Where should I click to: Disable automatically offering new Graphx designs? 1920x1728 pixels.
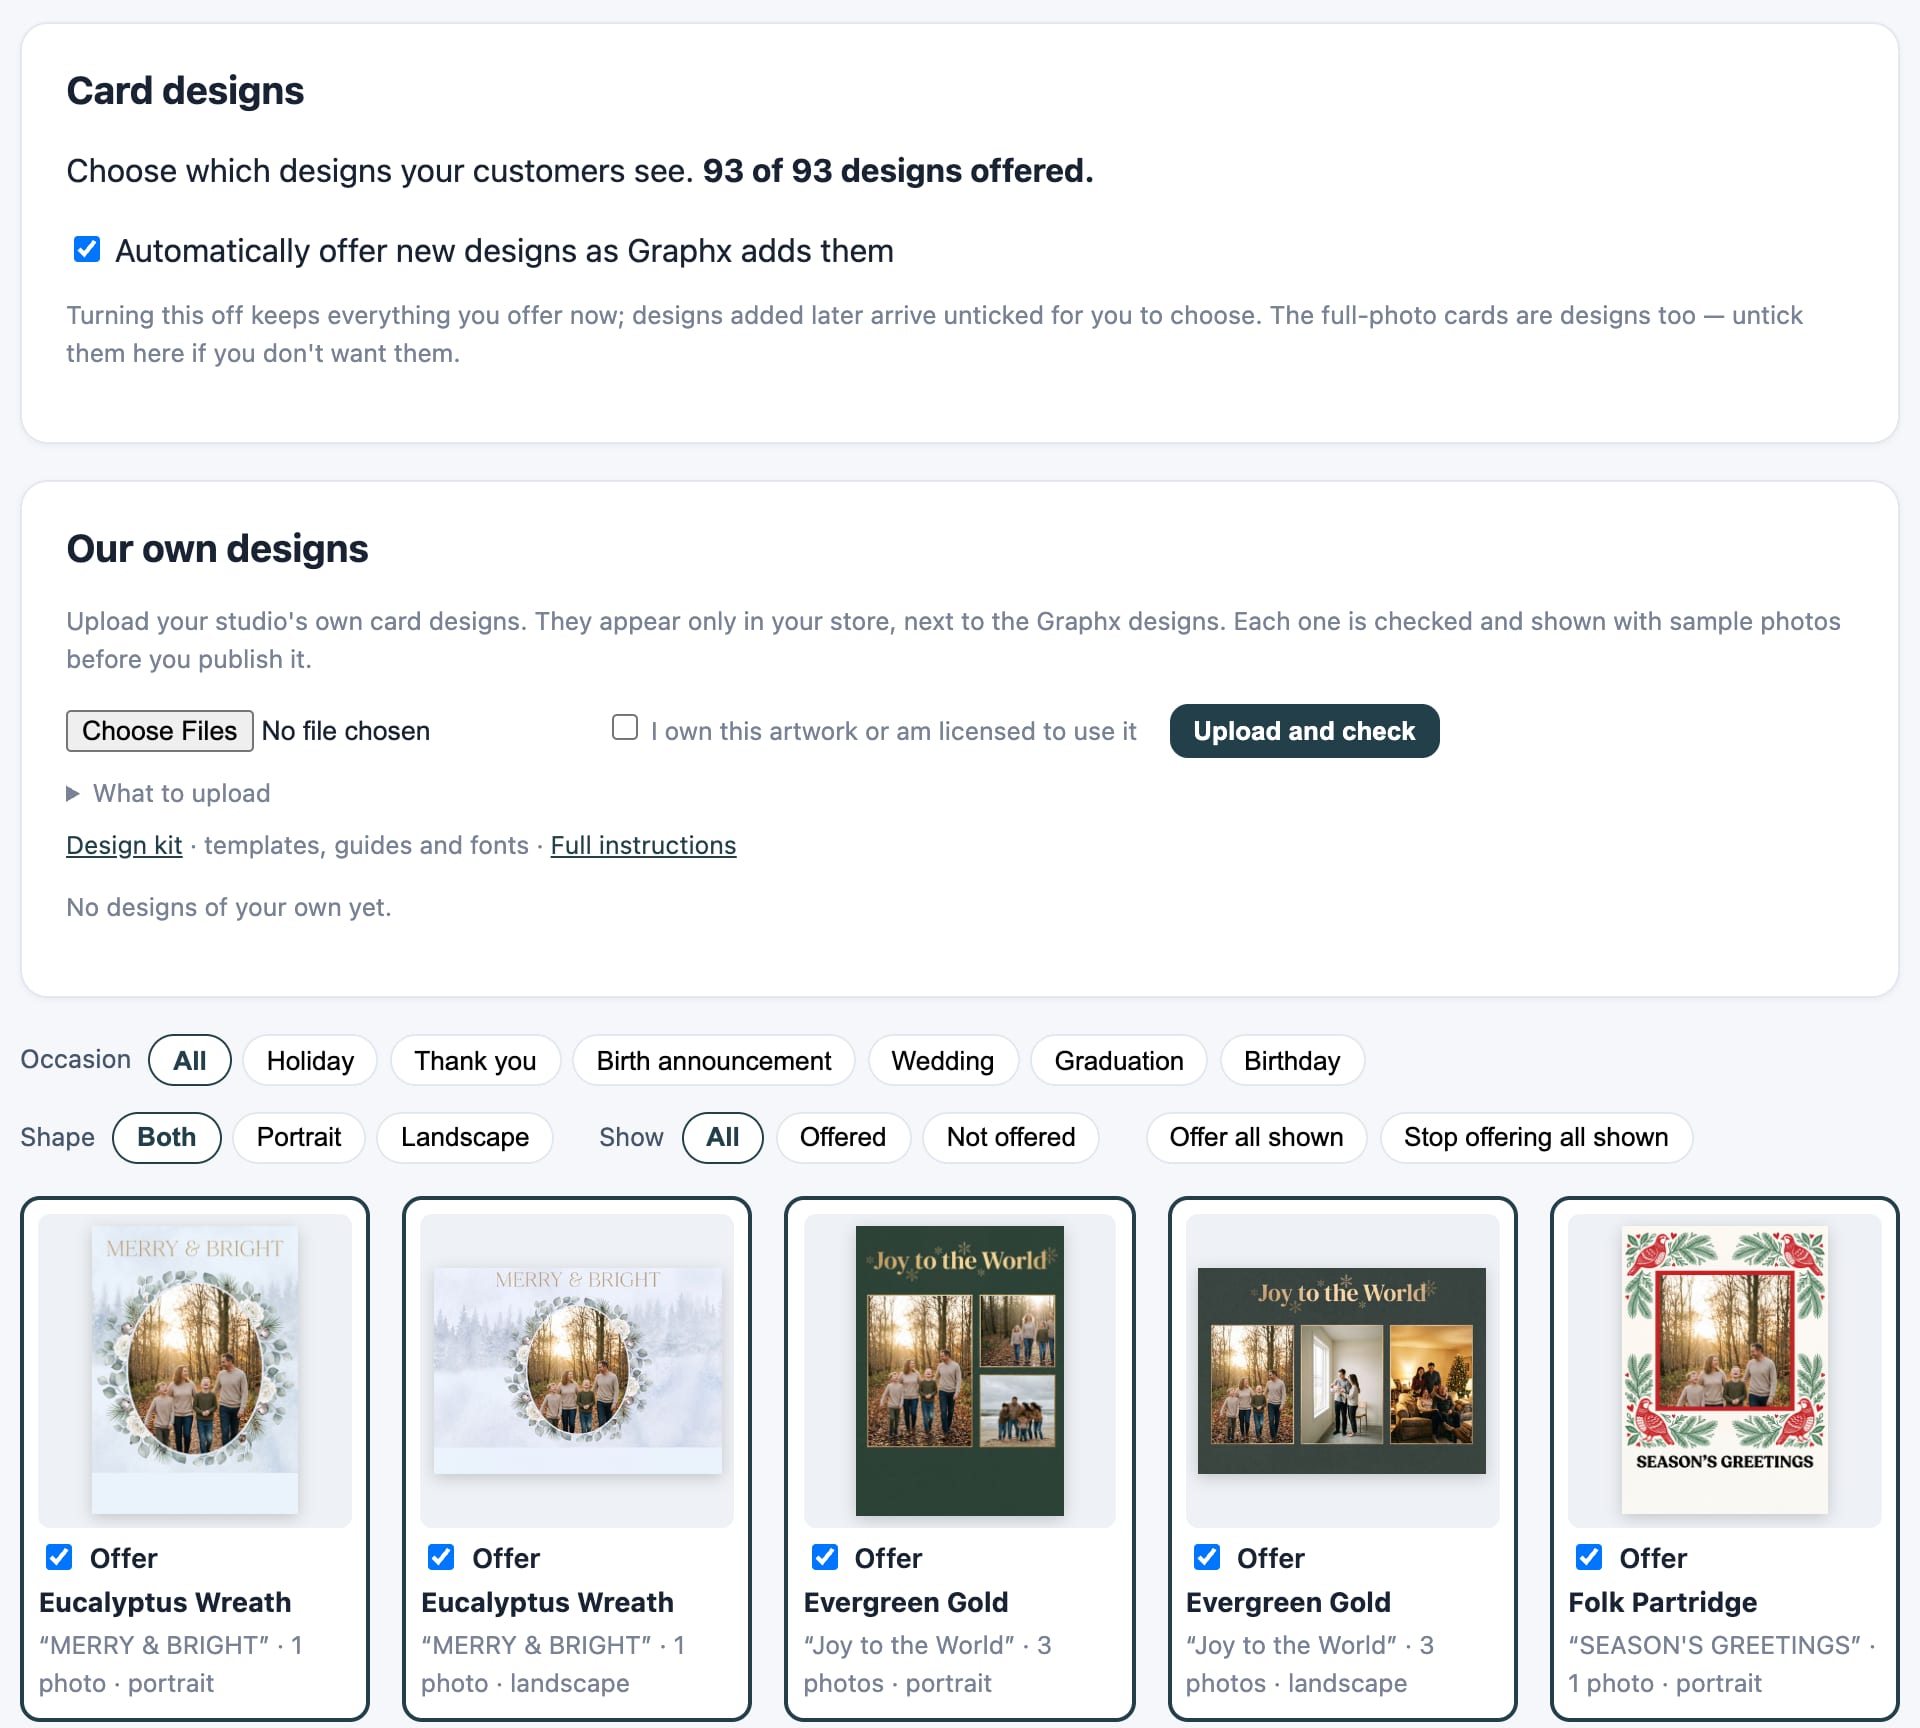click(x=87, y=249)
